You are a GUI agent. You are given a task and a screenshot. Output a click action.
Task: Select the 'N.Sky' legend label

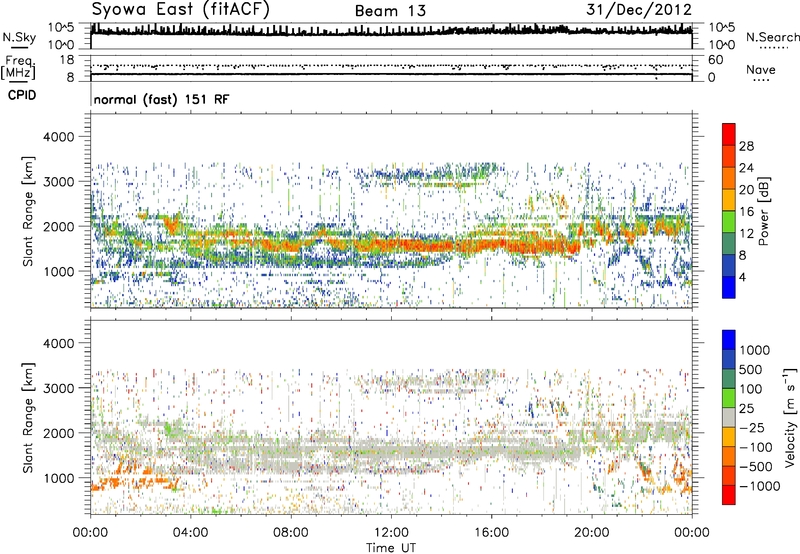pyautogui.click(x=19, y=37)
